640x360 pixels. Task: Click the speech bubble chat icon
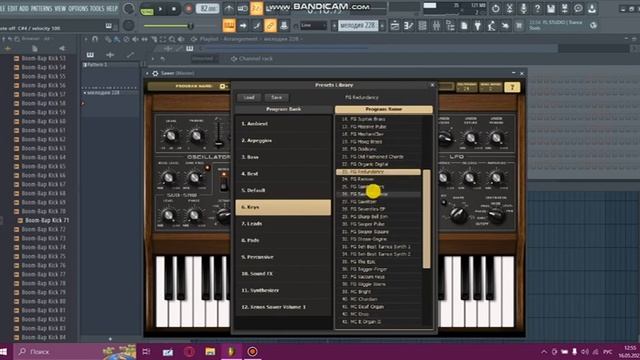pos(578,8)
